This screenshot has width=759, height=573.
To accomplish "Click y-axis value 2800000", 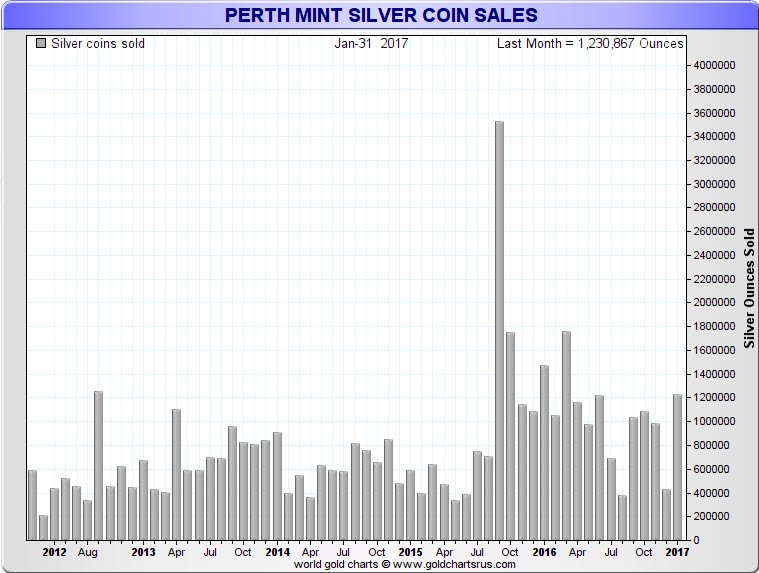I will click(x=714, y=207).
